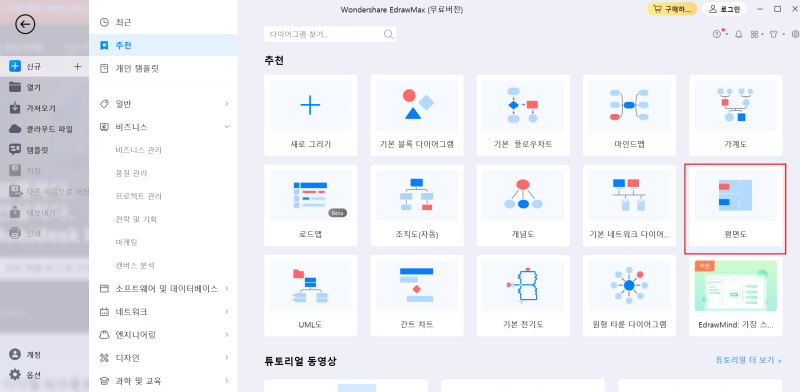Select 전략 및 기획 subcategory
Image resolution: width=800 pixels, height=392 pixels.
(x=136, y=219)
